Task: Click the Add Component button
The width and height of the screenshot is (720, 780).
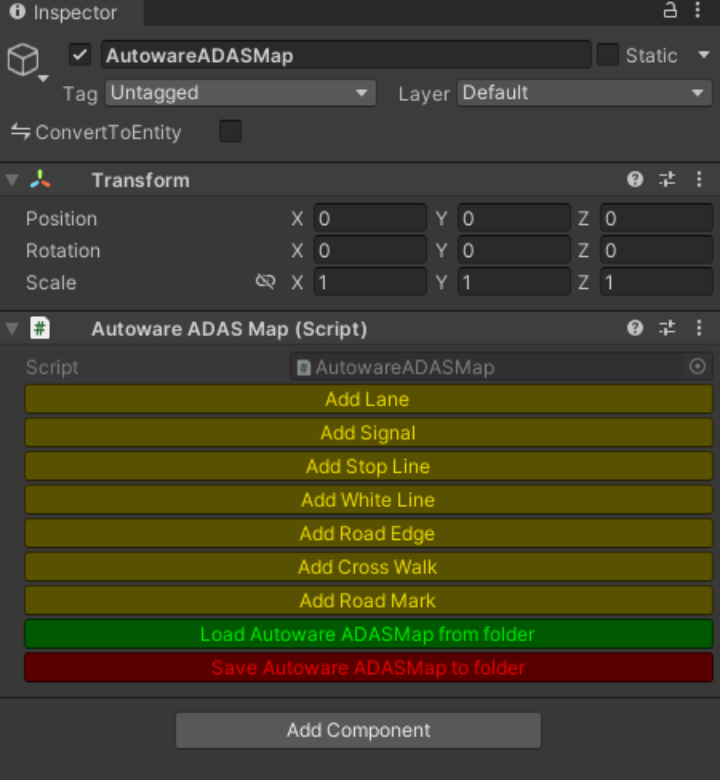Action: 358,730
